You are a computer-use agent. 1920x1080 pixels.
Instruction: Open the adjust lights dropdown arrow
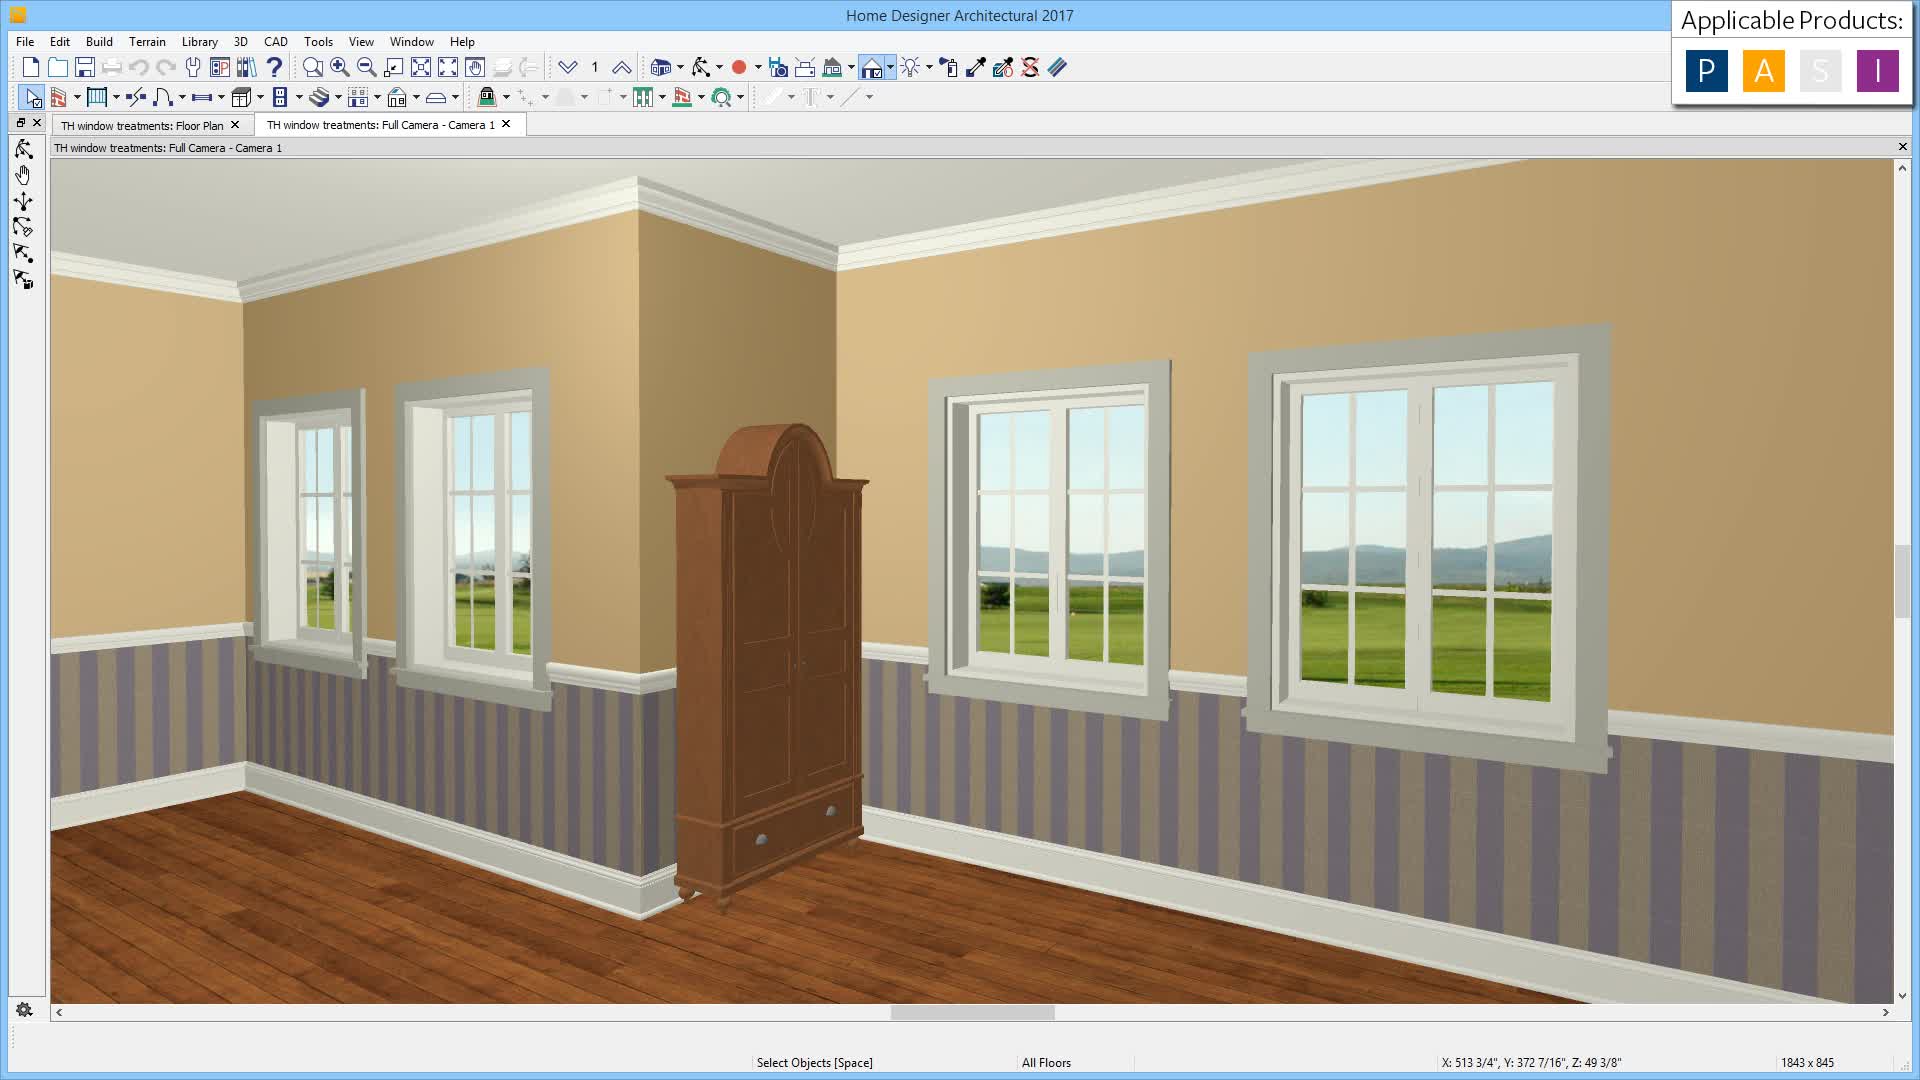coord(929,68)
